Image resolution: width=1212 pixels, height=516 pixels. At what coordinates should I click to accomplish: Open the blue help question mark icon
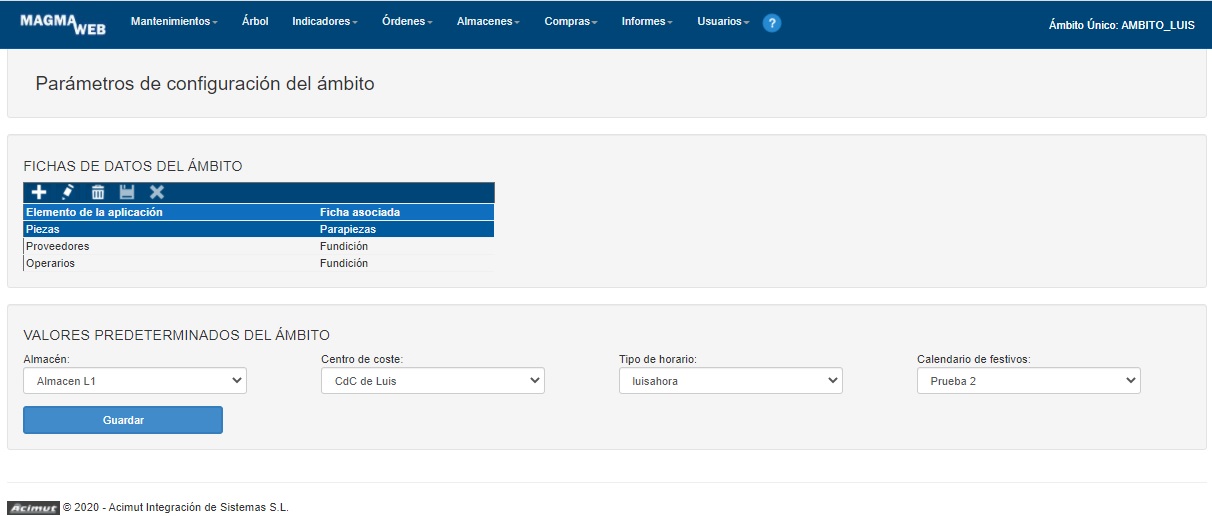(x=771, y=23)
